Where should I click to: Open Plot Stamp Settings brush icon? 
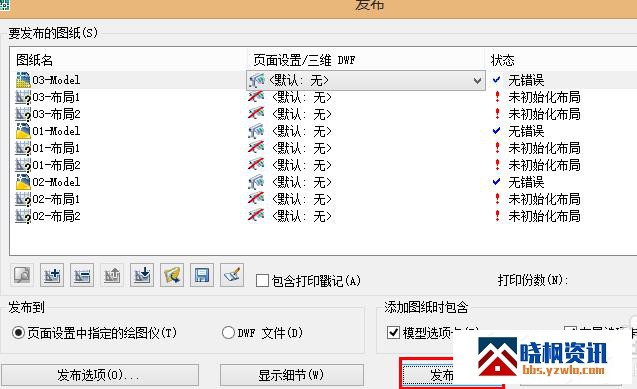(232, 275)
